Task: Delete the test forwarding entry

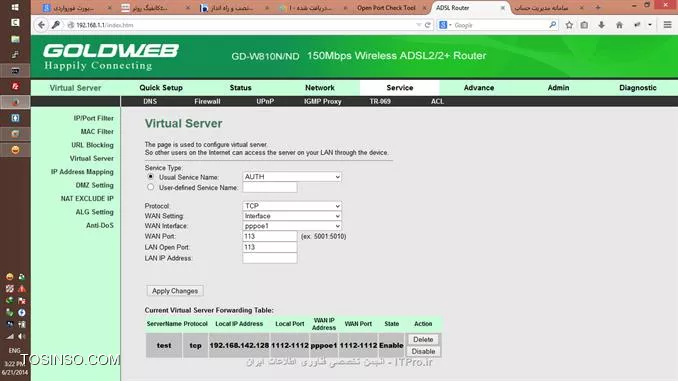Action: pyautogui.click(x=423, y=339)
